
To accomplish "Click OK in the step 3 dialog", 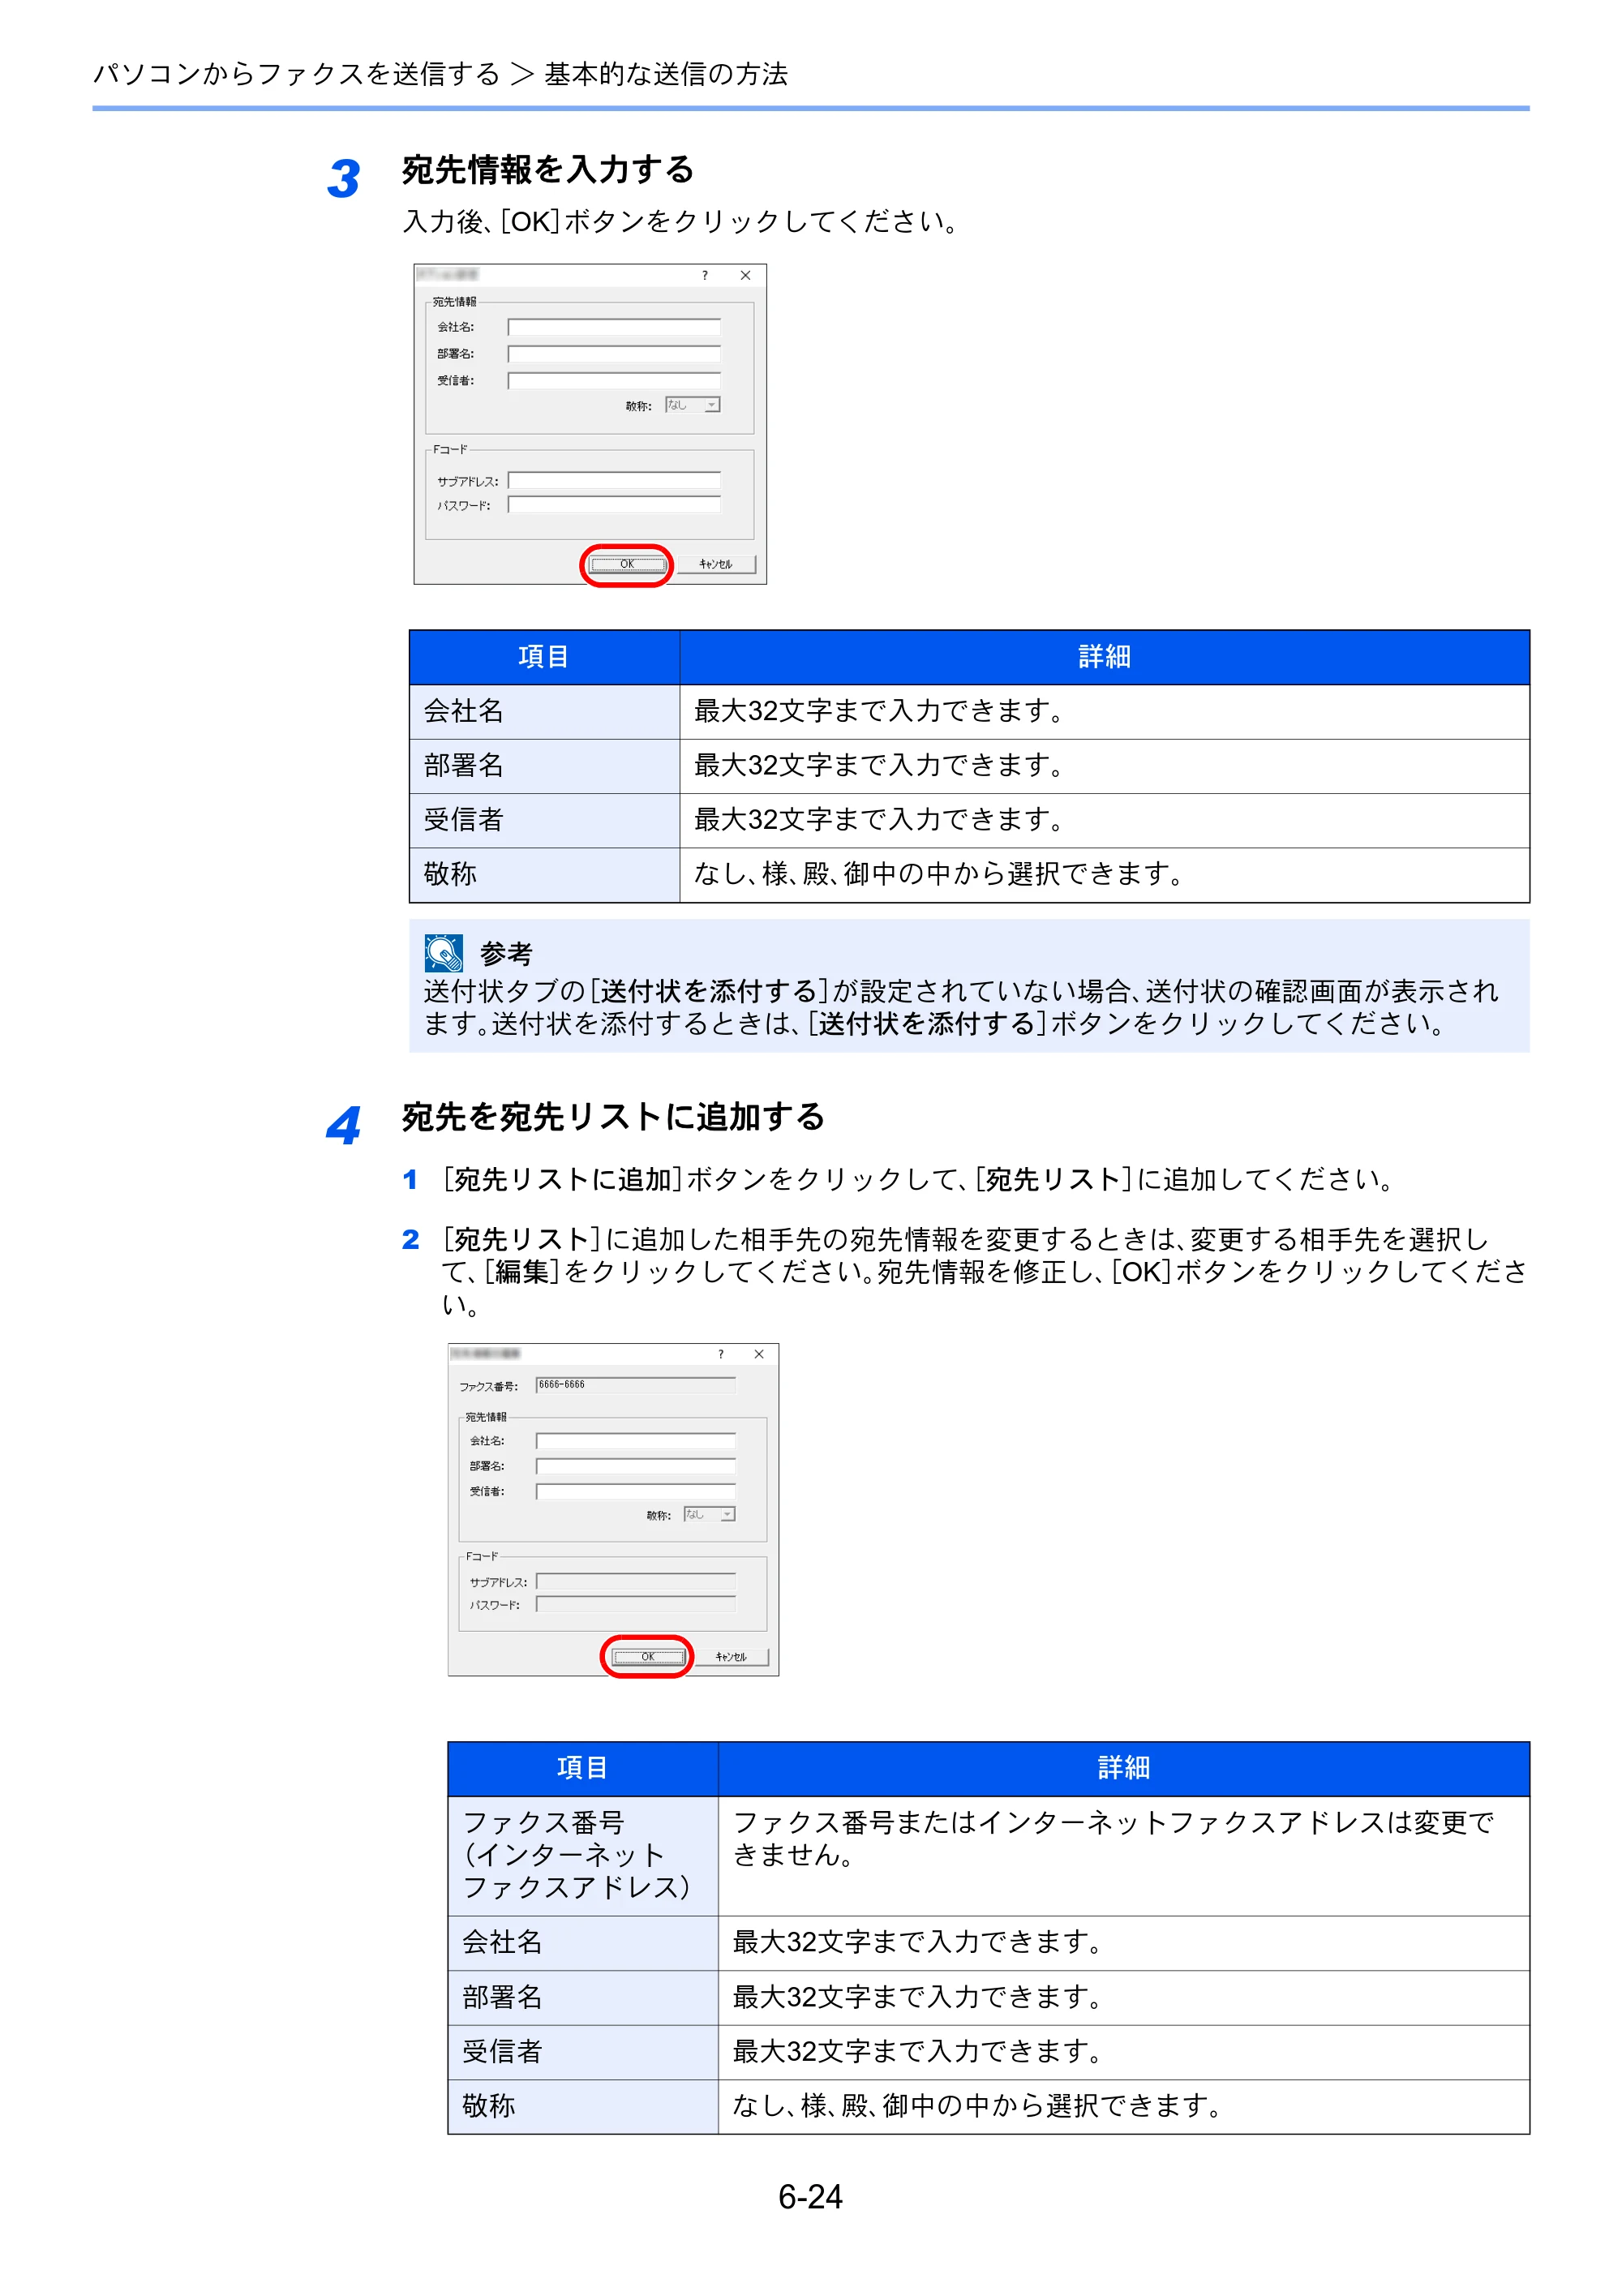I will pos(627,565).
